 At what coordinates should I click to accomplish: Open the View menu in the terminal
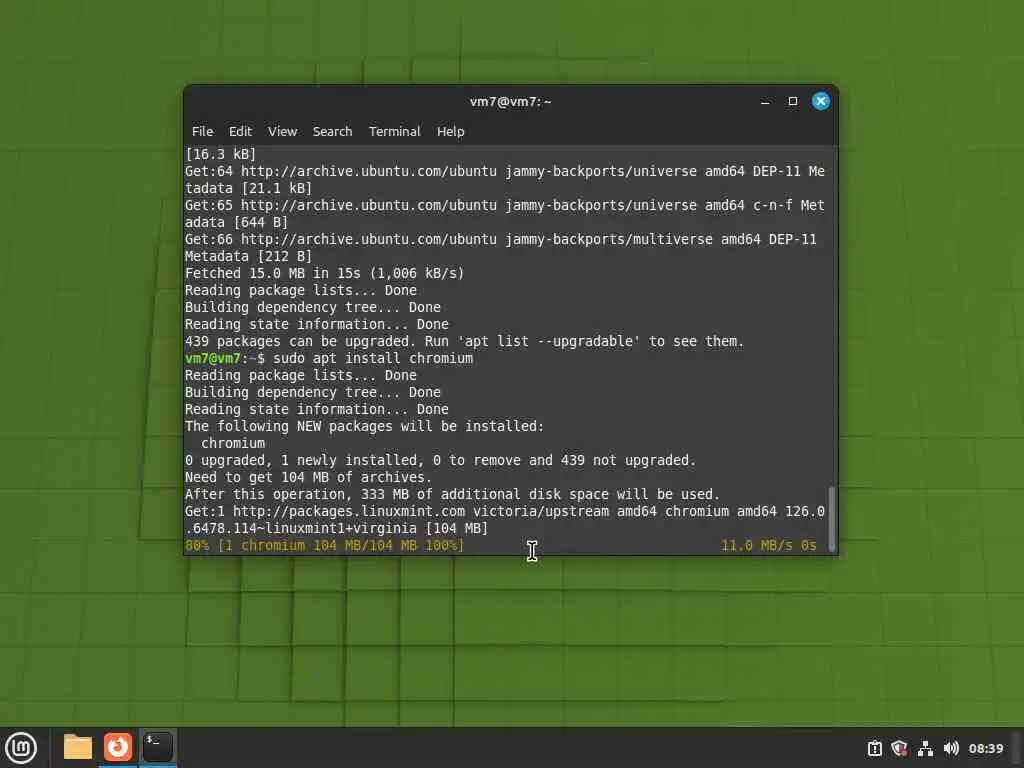point(282,131)
